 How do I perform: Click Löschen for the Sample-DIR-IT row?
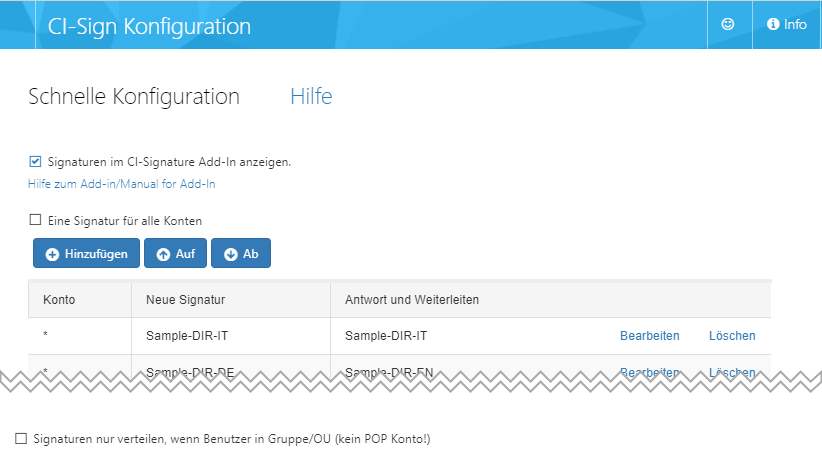(732, 336)
